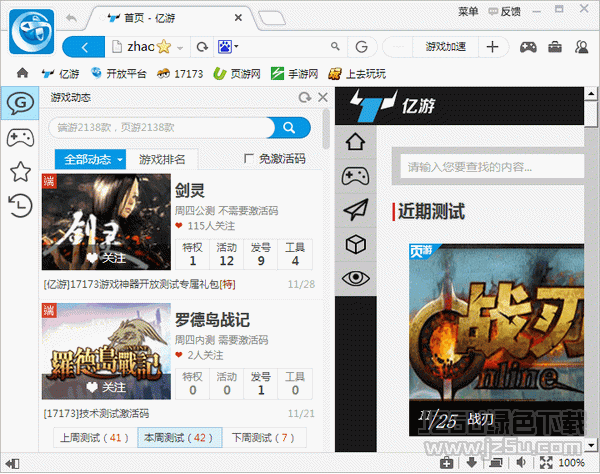Click 关注 on the 罗德岛战记 thumbnail

(x=106, y=388)
